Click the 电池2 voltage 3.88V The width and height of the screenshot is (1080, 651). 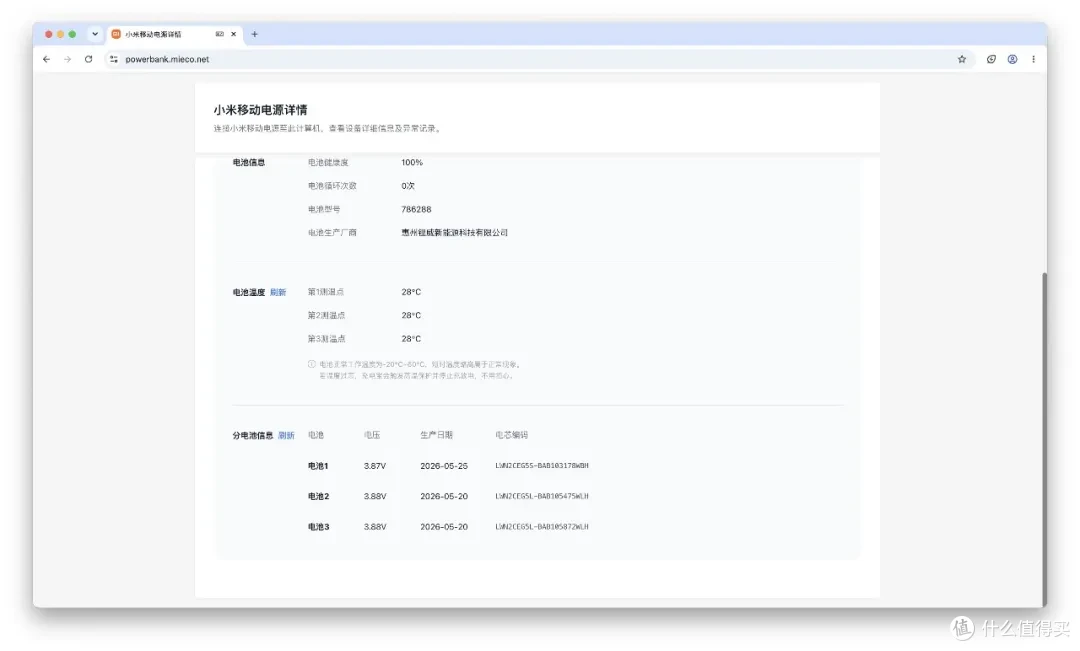375,497
